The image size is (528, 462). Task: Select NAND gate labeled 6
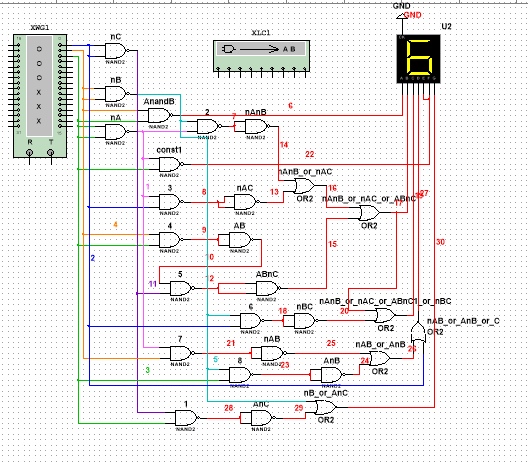[x=251, y=321]
